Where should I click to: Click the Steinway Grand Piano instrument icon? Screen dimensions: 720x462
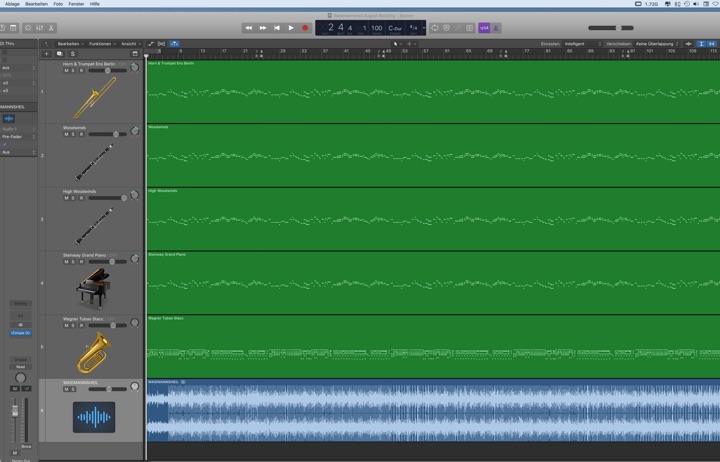pos(93,288)
